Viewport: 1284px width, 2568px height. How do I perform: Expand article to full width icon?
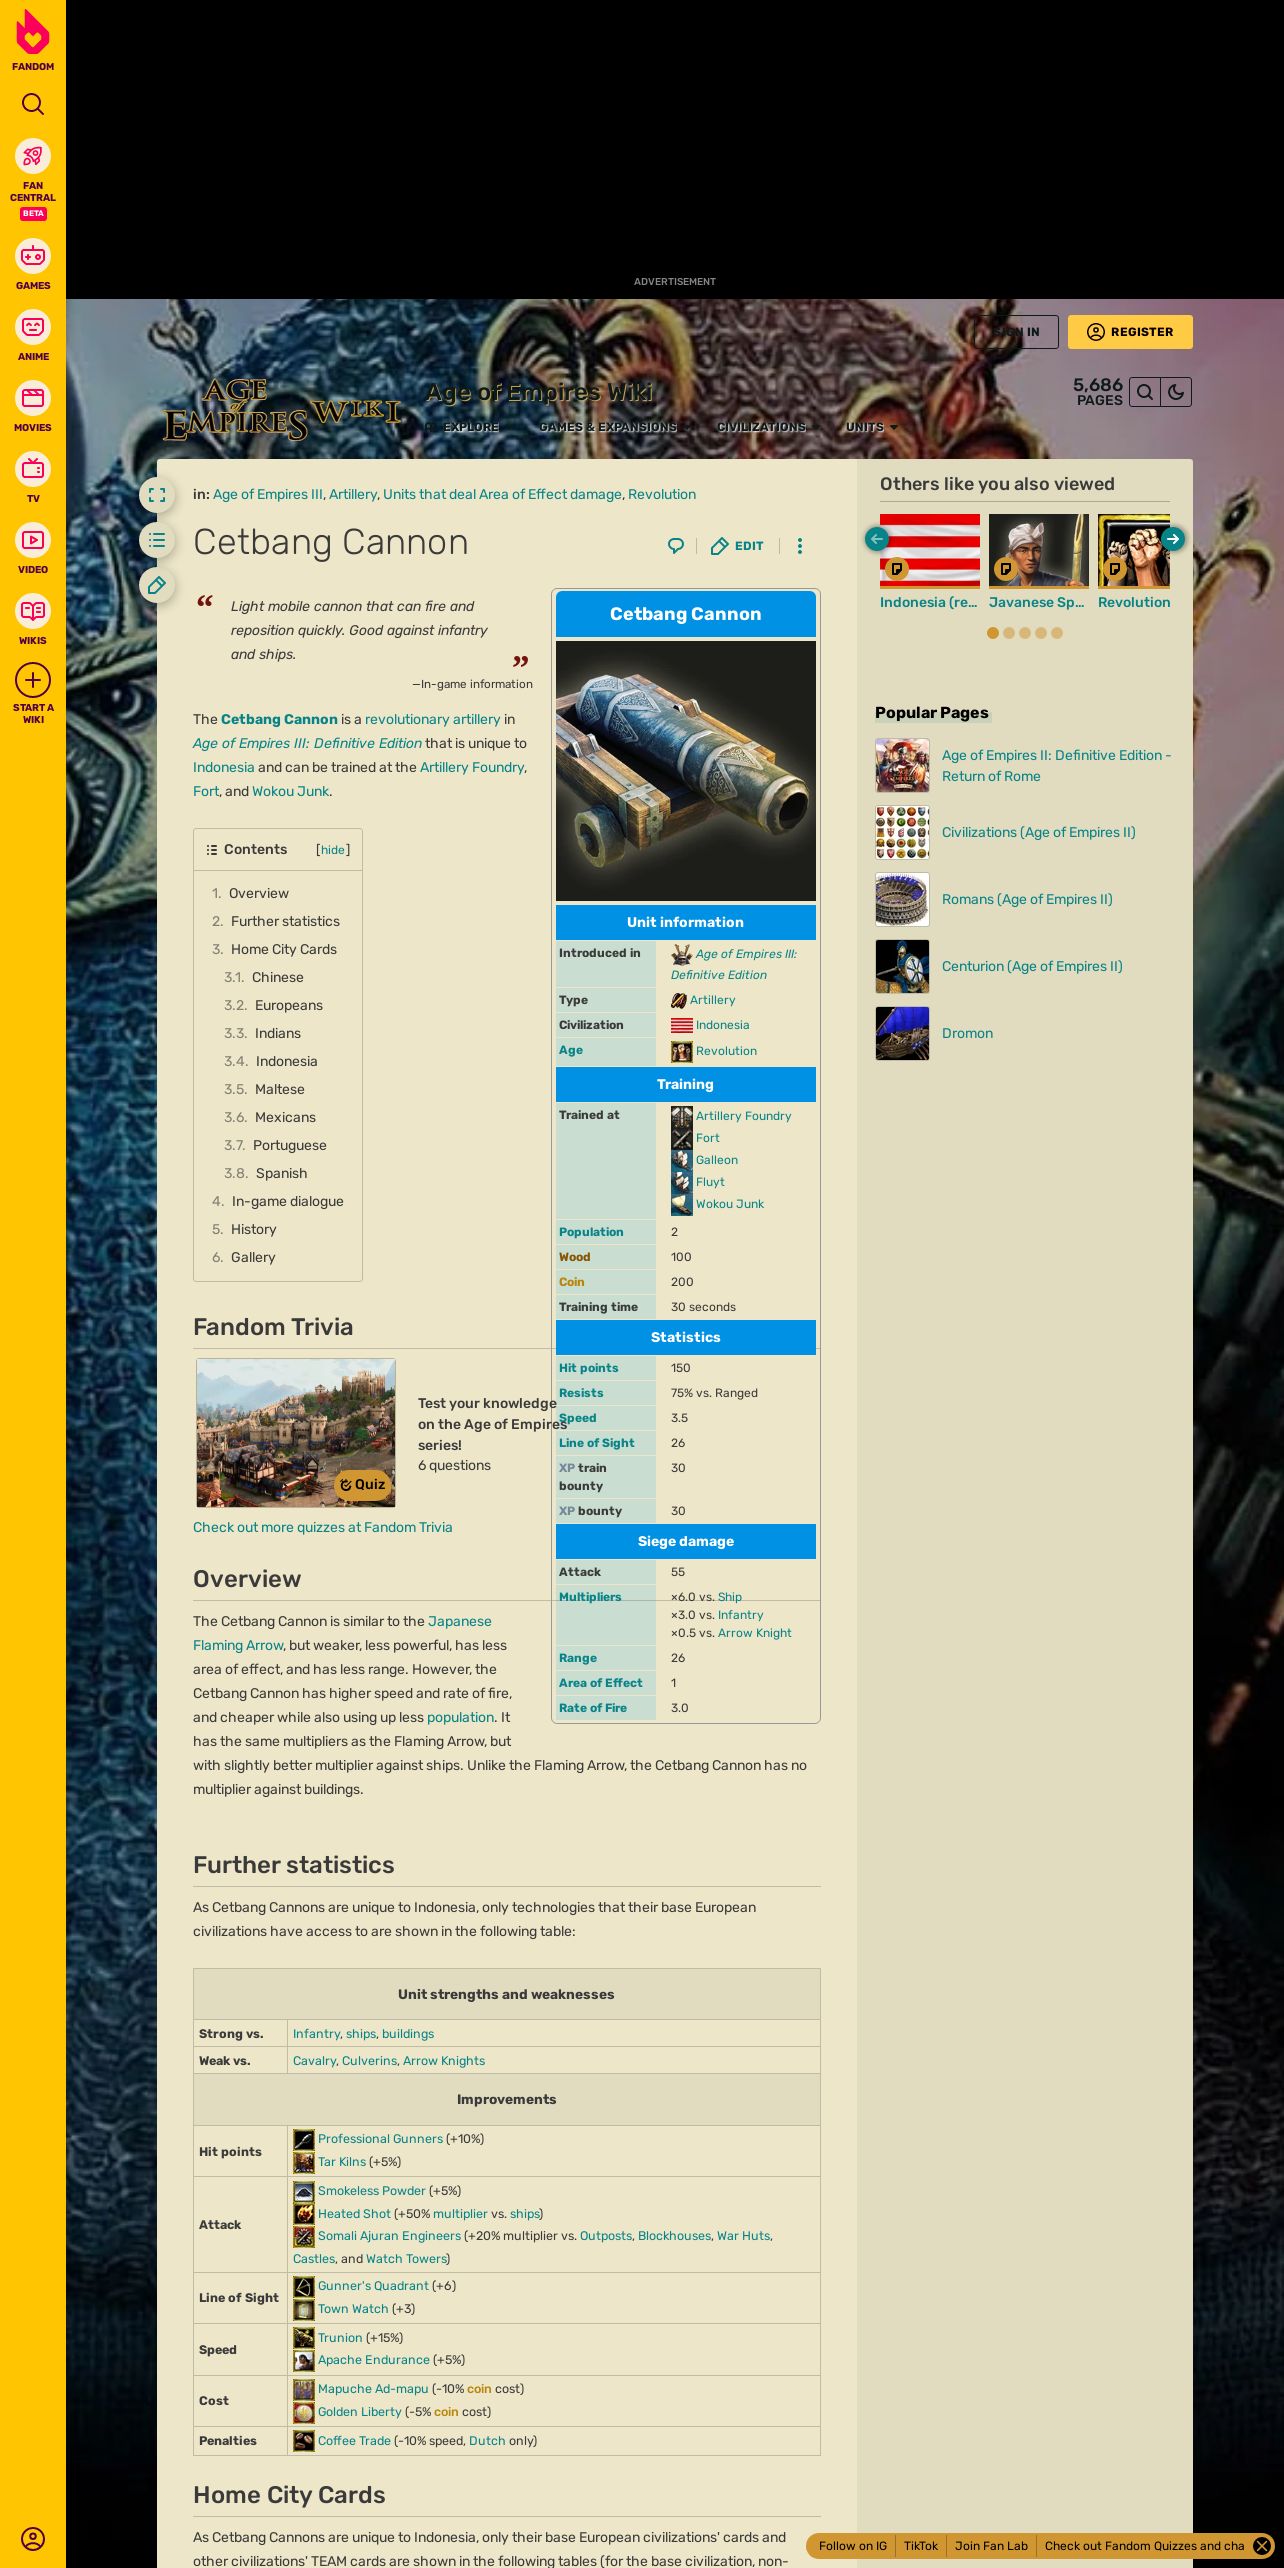pos(157,495)
